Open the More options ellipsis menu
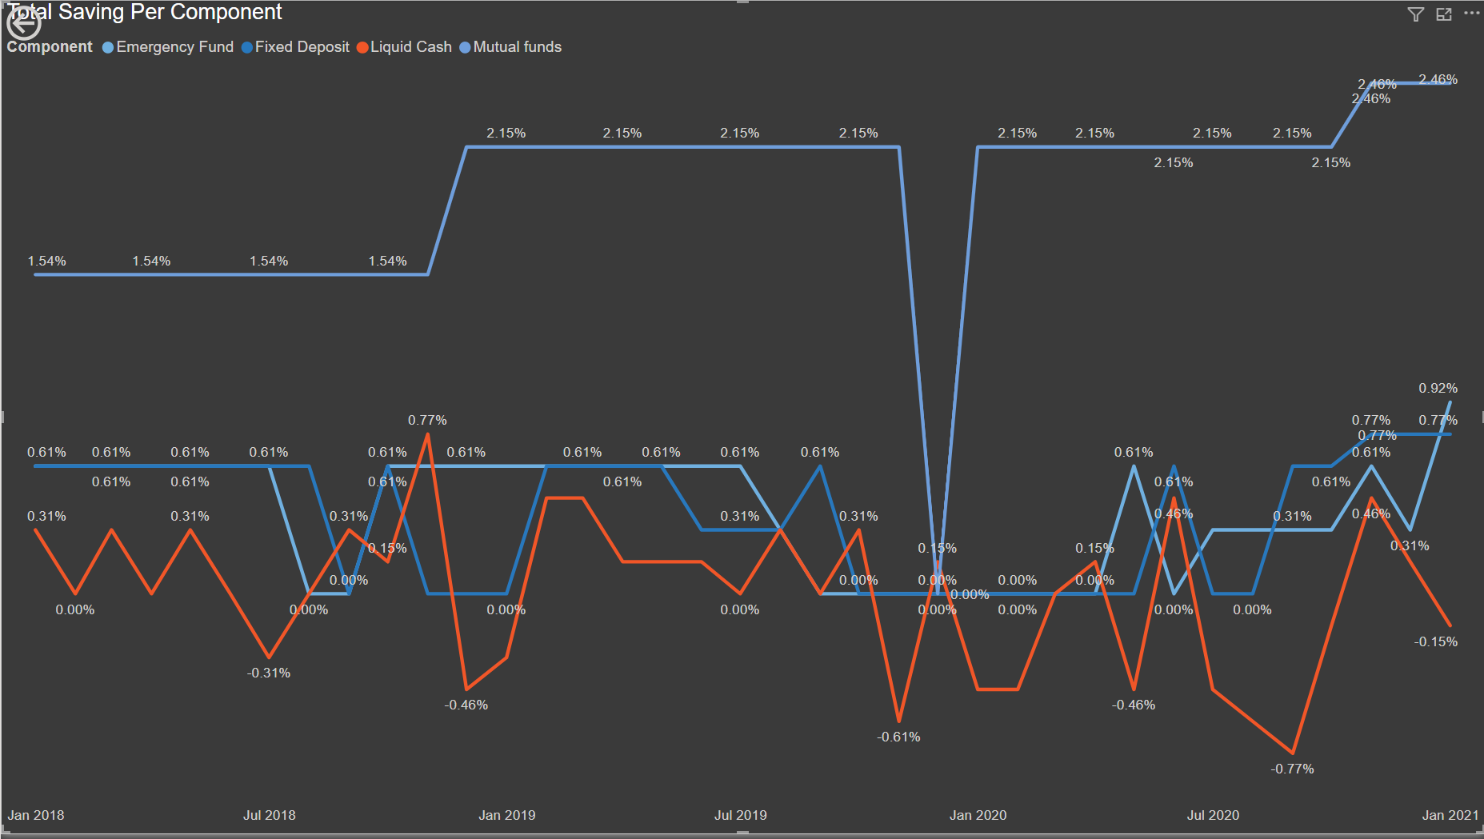Screen dimensions: 1484x839 click(x=1470, y=15)
